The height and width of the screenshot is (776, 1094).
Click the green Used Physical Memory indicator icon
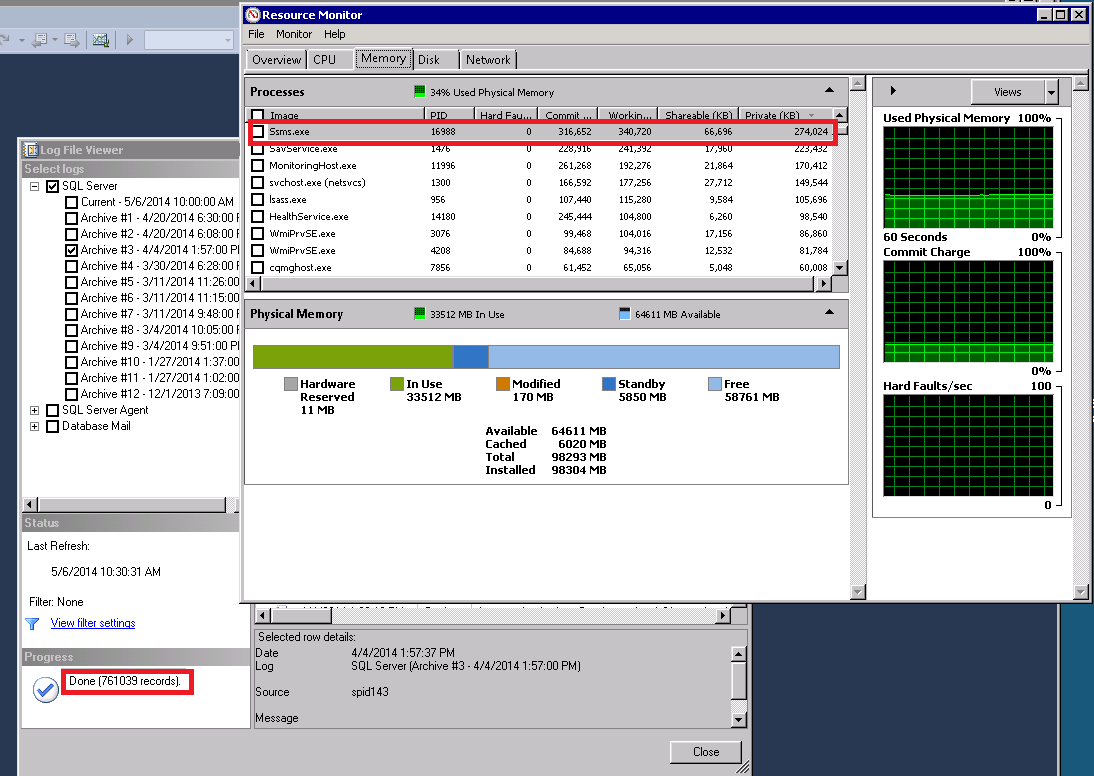[419, 91]
